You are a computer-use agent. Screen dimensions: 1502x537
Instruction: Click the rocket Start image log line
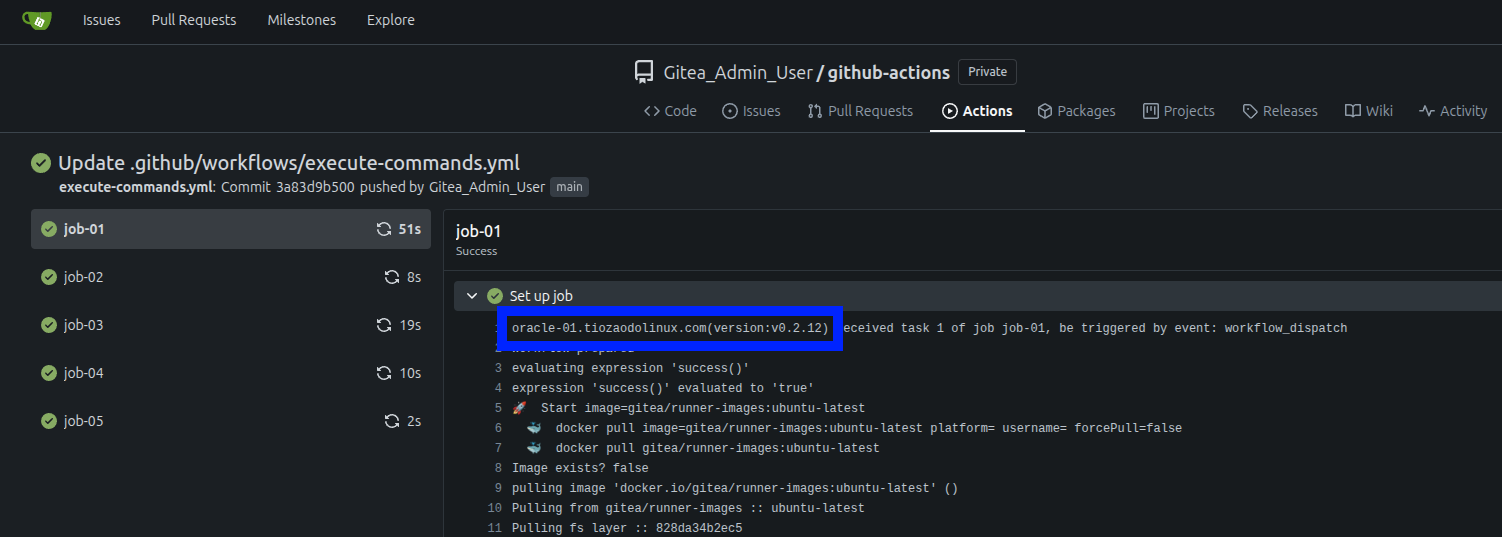coord(688,408)
